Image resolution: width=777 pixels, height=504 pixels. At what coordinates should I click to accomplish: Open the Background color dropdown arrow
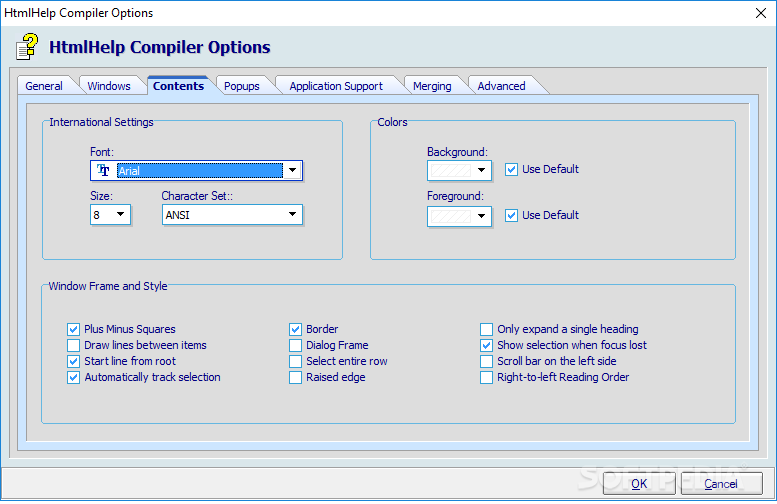coord(481,170)
